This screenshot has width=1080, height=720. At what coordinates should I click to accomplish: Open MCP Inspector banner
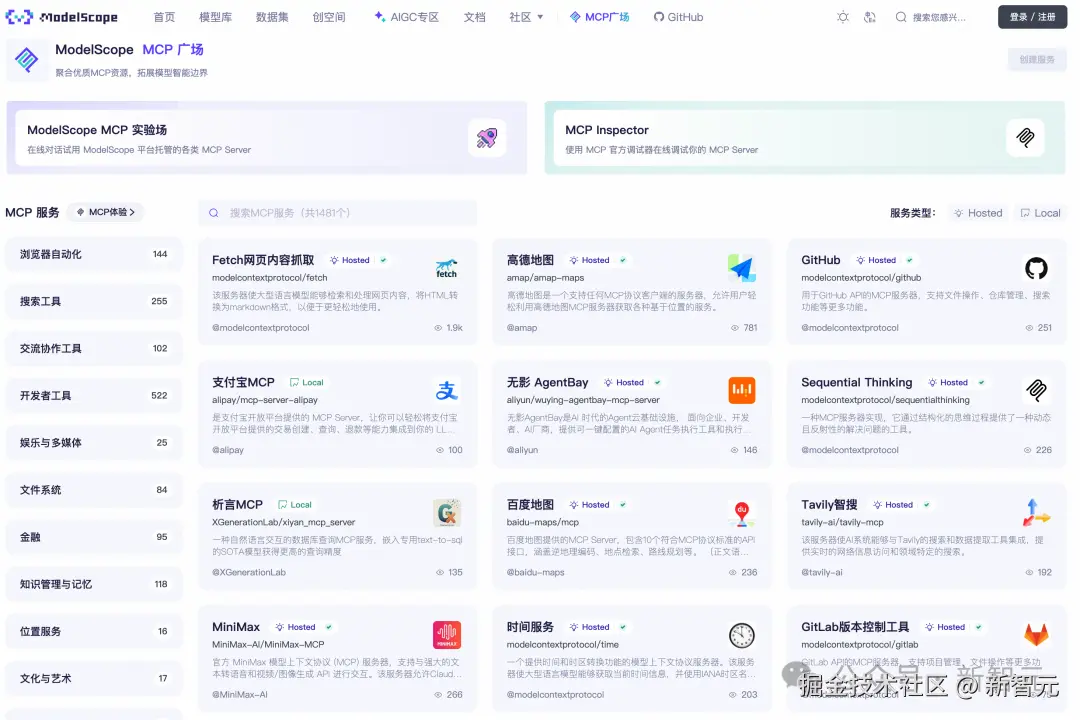click(x=804, y=138)
